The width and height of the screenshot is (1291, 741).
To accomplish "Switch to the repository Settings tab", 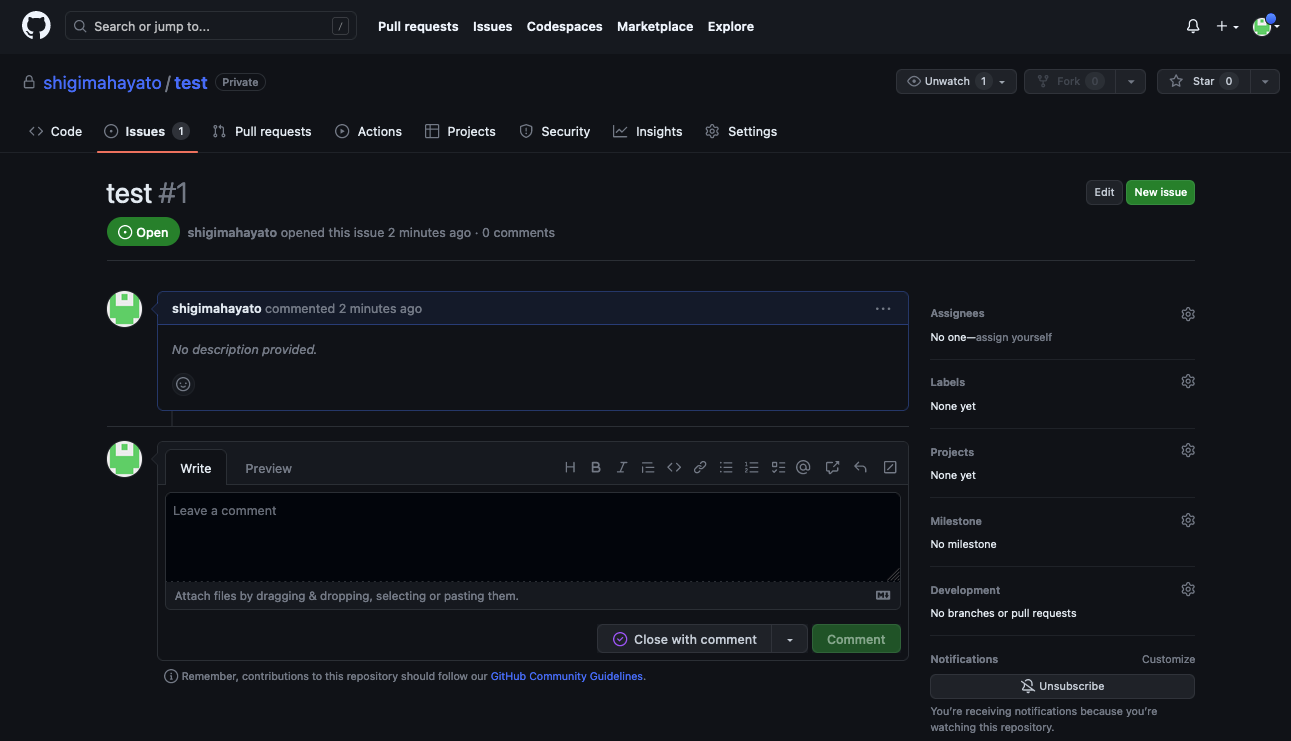I will tap(741, 131).
